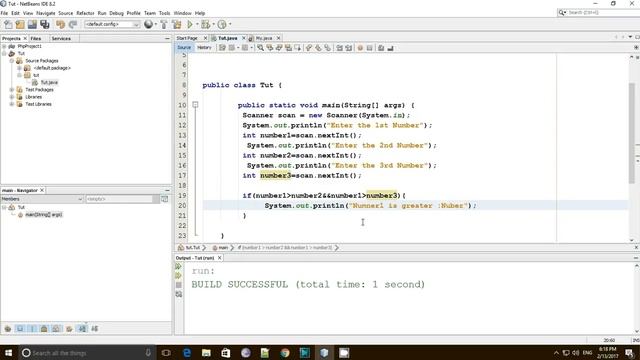
Task: Switch to the Services tab
Action: (61, 38)
